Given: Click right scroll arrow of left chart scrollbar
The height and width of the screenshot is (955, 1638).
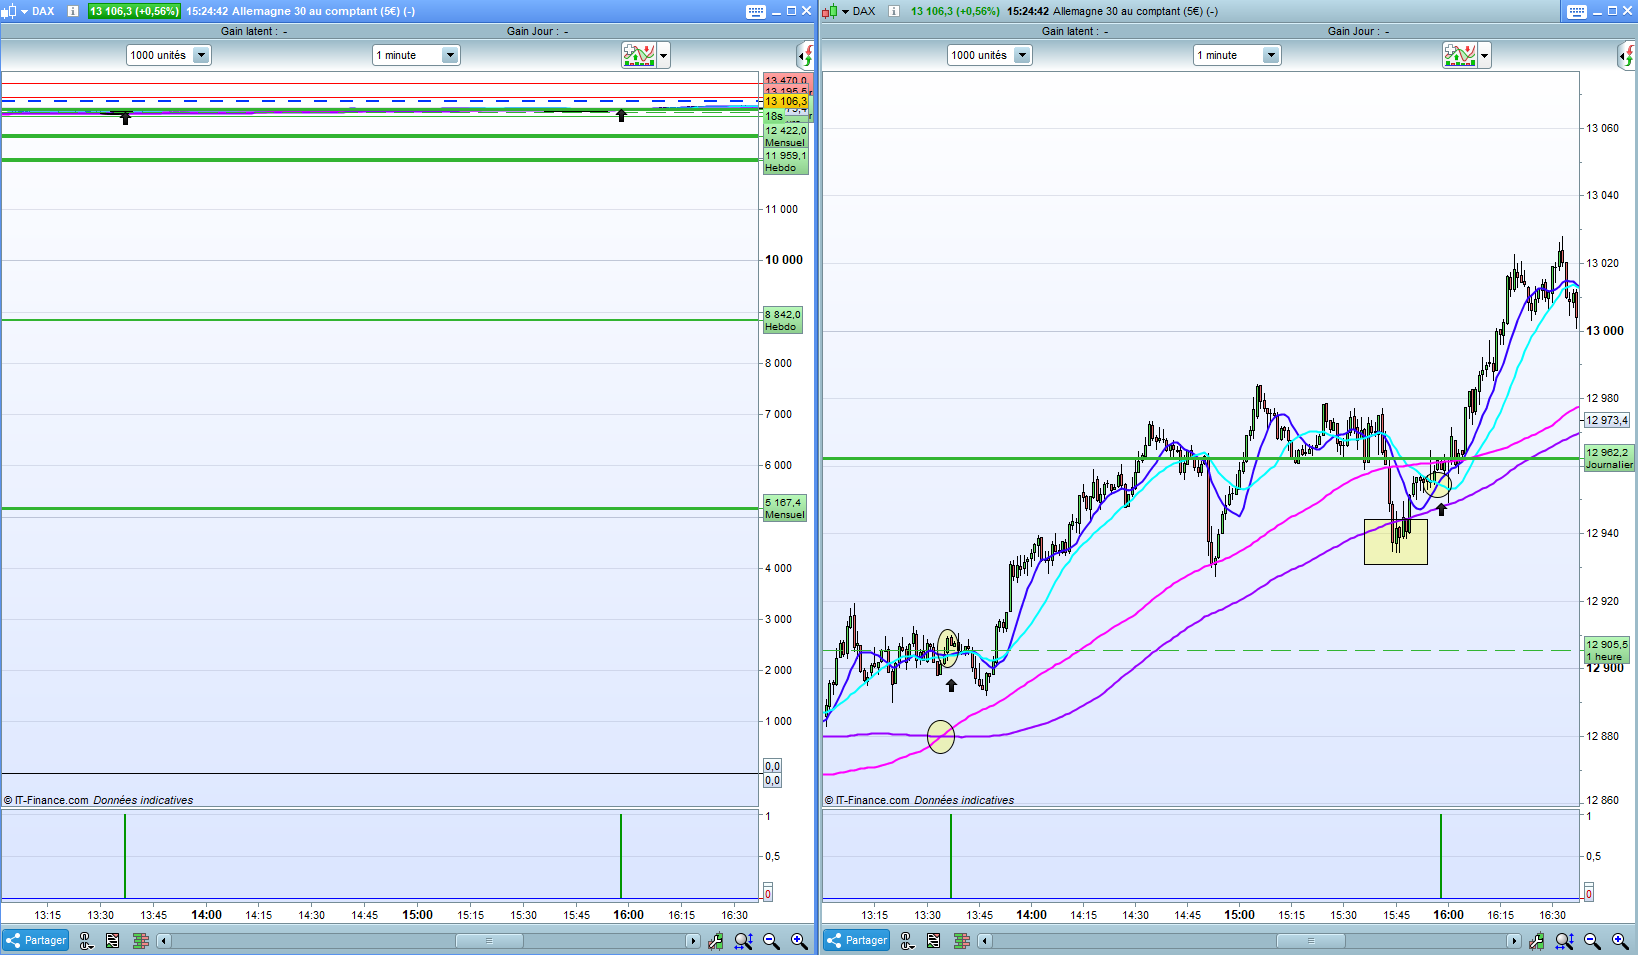Looking at the screenshot, I should coord(692,941).
